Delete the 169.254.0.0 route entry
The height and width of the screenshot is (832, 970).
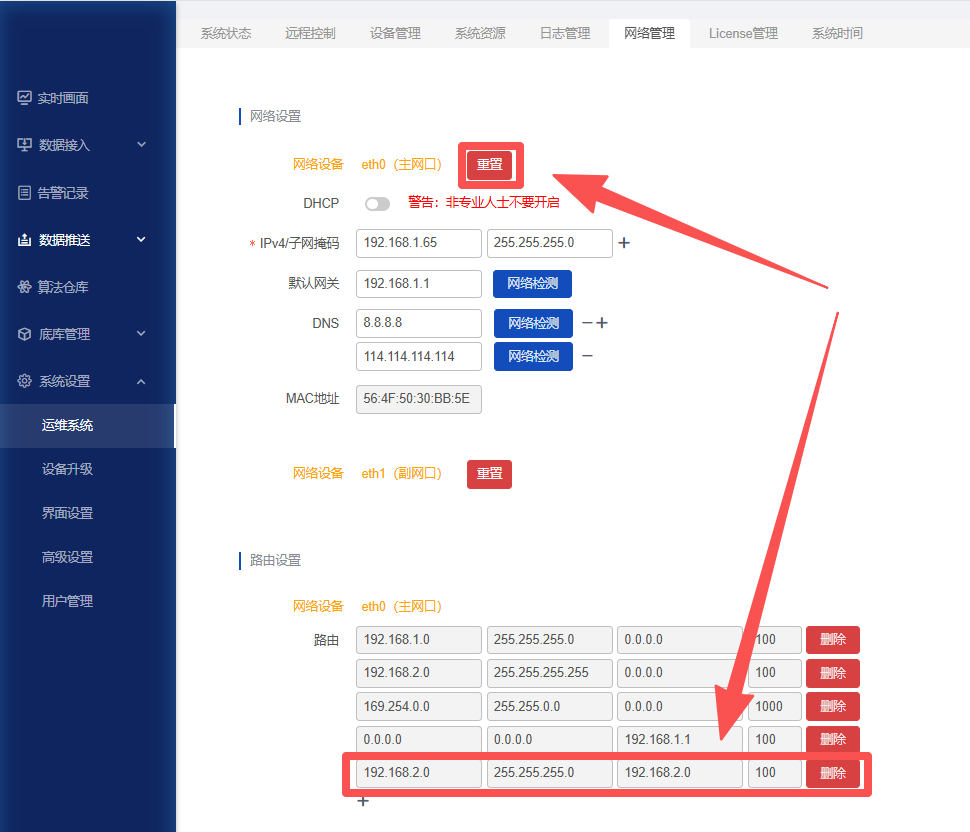click(x=832, y=706)
